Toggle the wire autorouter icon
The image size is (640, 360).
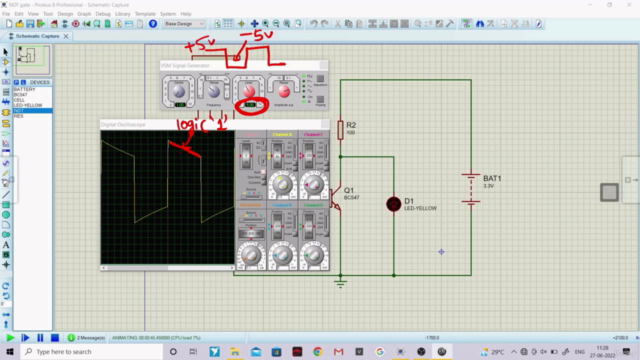click(x=466, y=24)
